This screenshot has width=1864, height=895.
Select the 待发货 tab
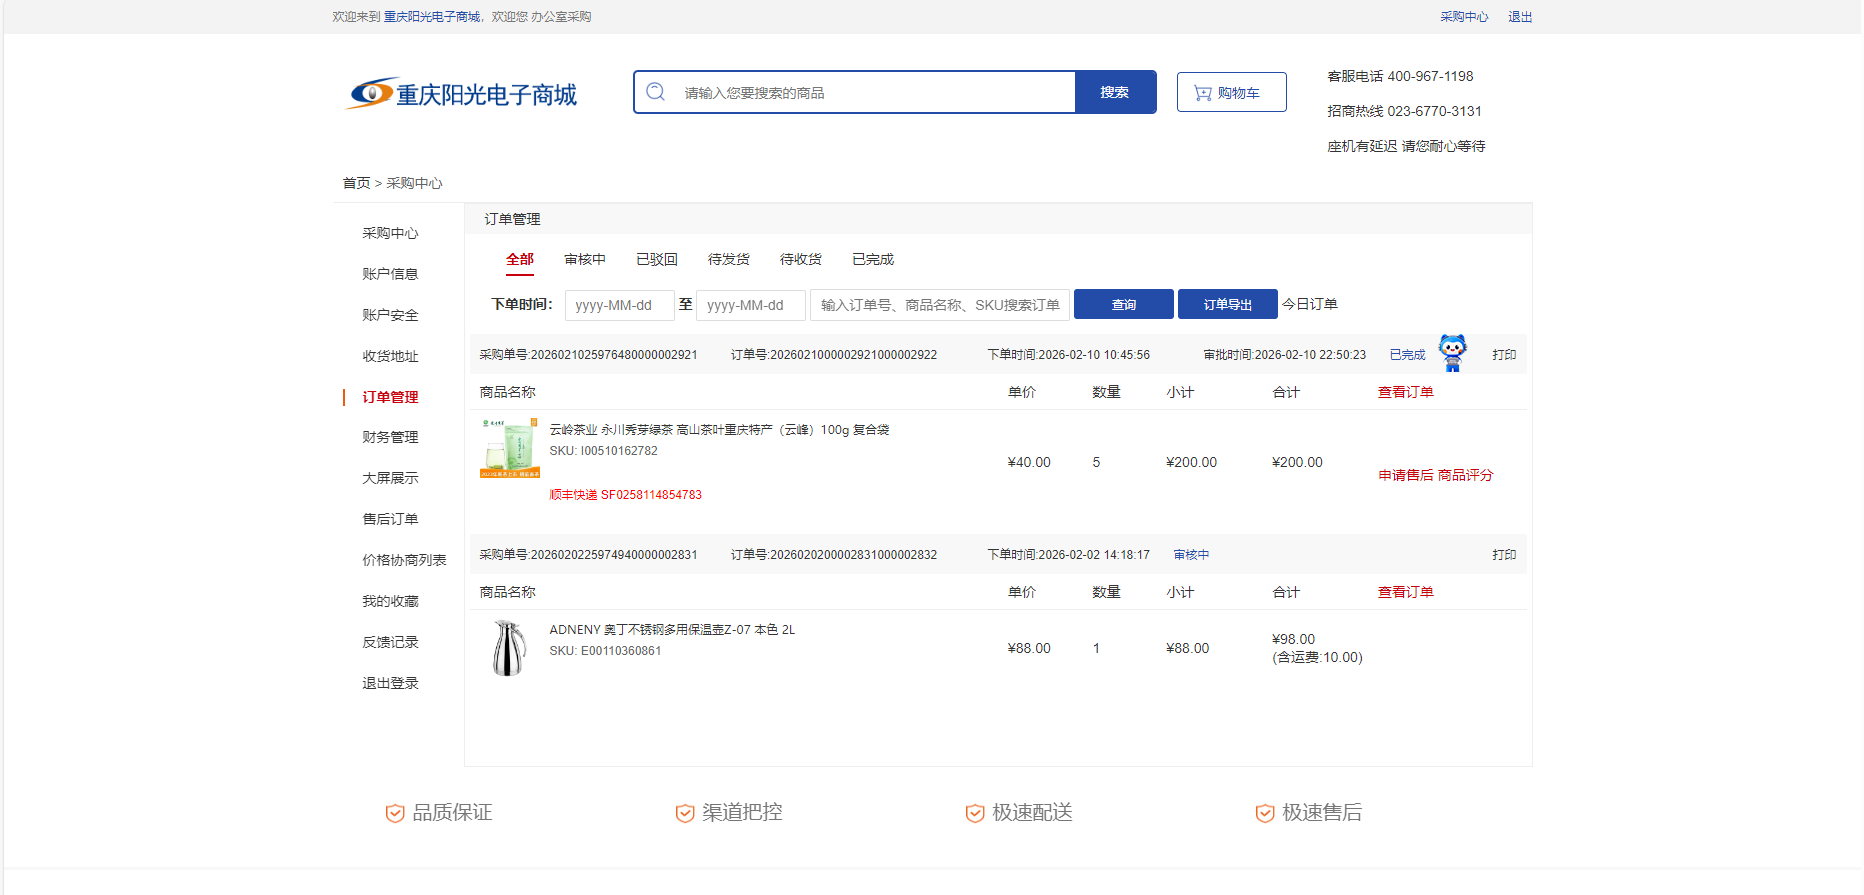pos(729,259)
